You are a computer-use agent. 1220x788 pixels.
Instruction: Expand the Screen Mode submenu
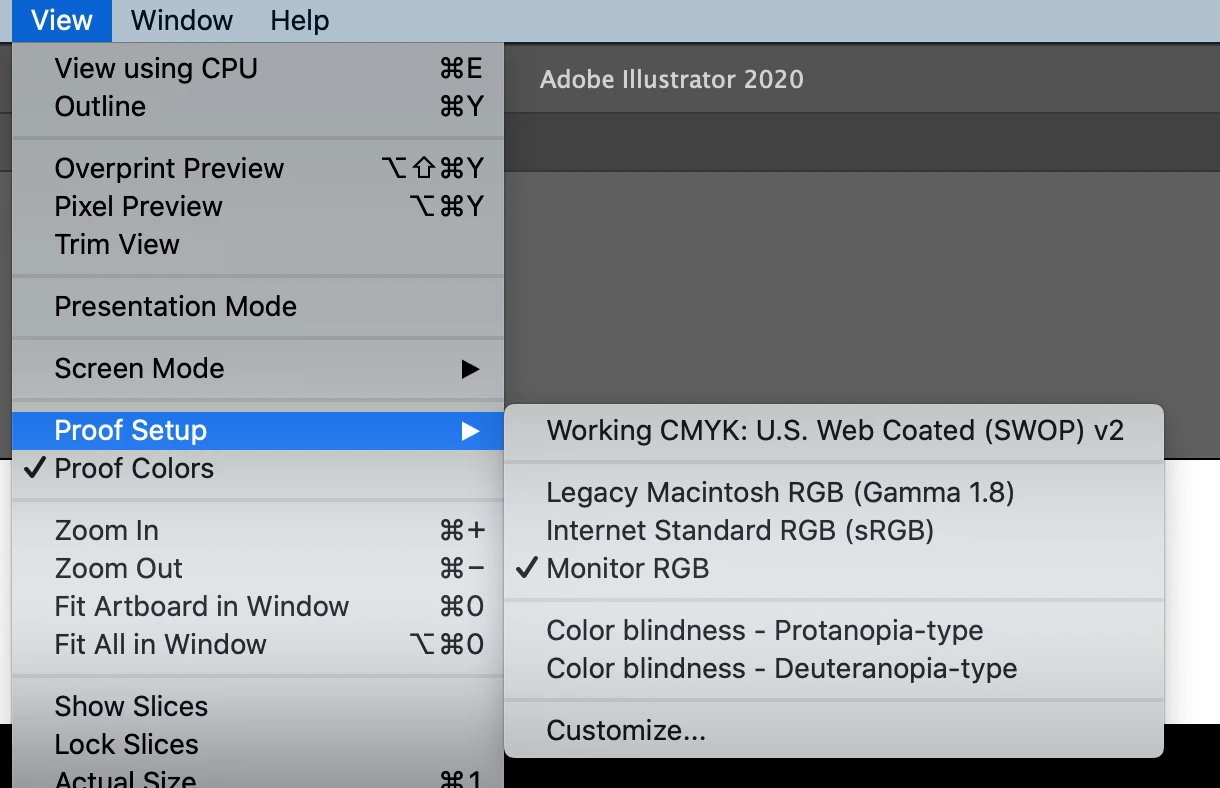click(x=258, y=369)
